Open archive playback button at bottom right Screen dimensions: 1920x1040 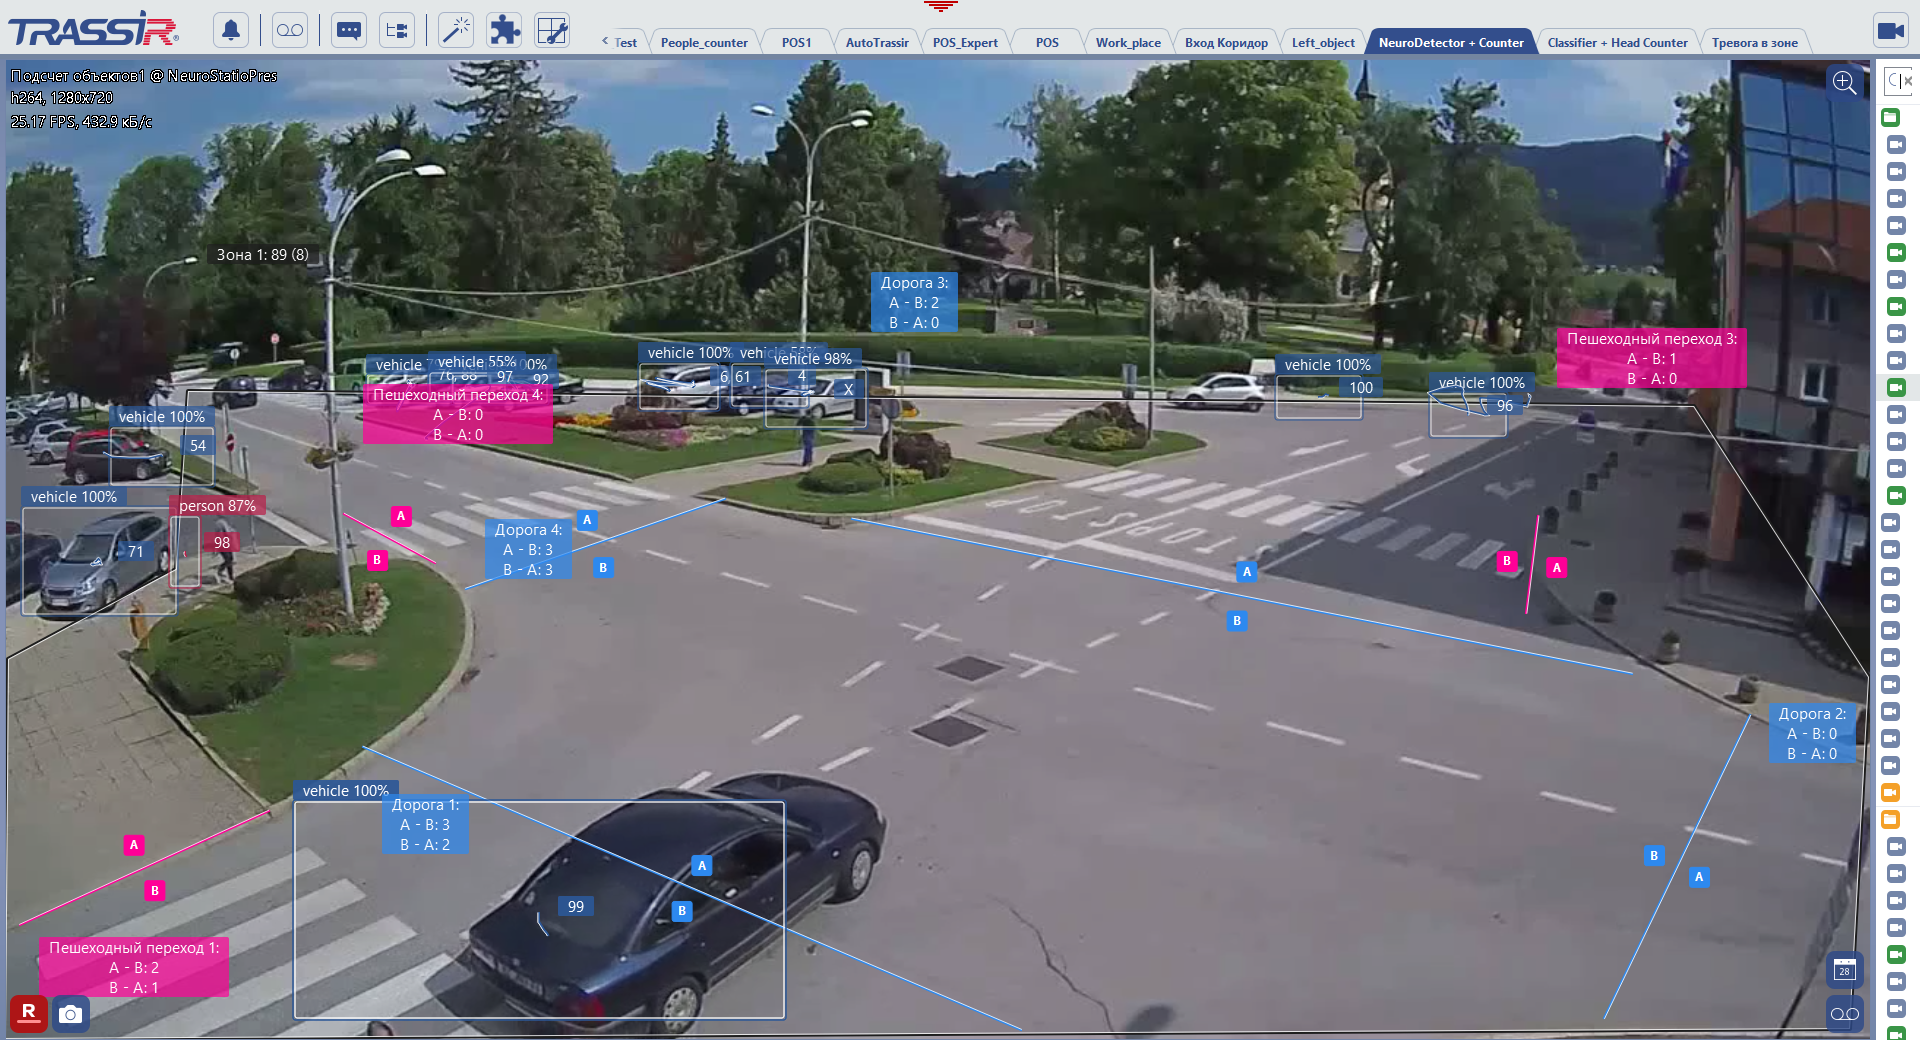coord(1844,1014)
